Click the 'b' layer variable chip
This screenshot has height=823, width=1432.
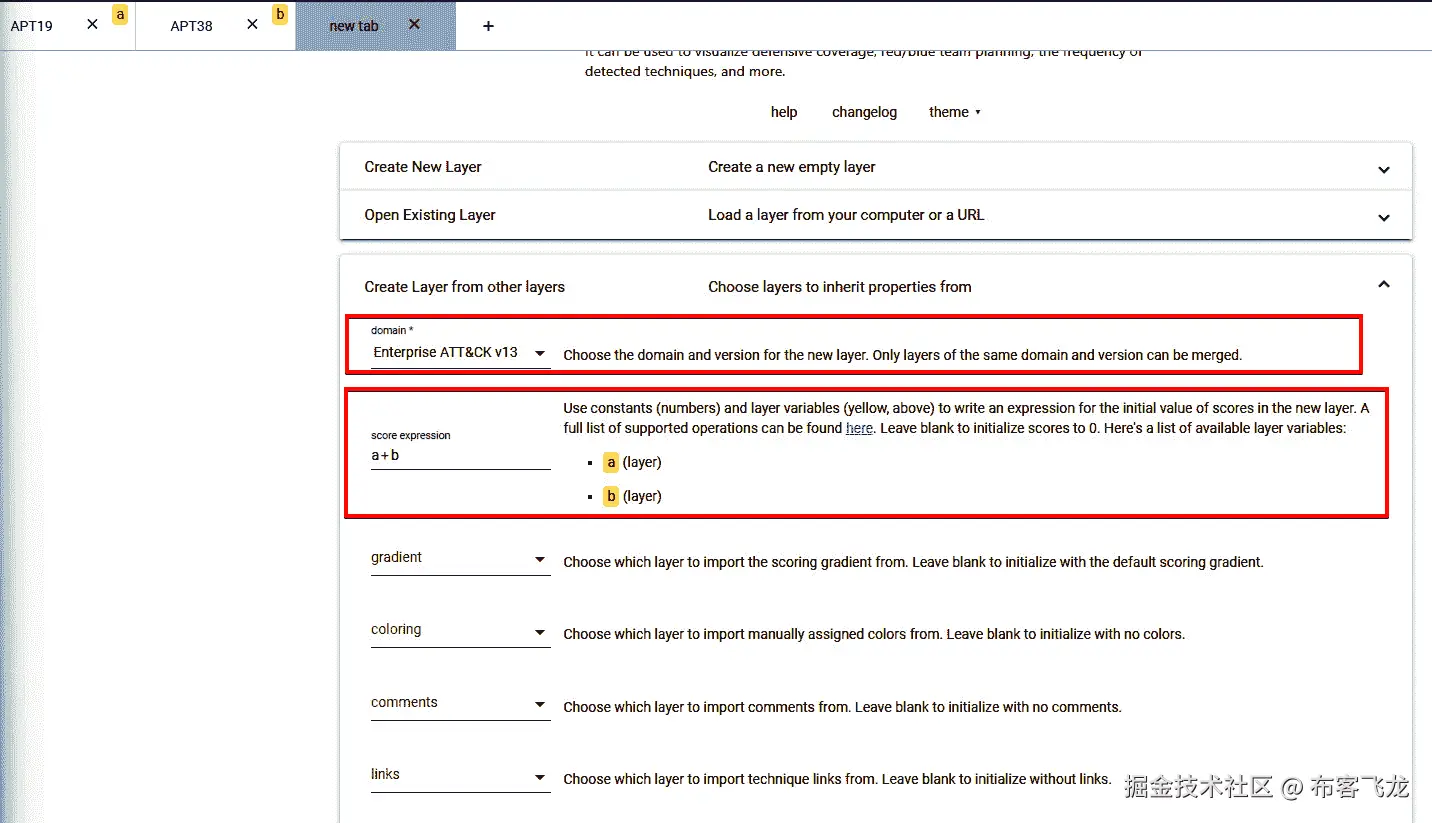point(611,496)
